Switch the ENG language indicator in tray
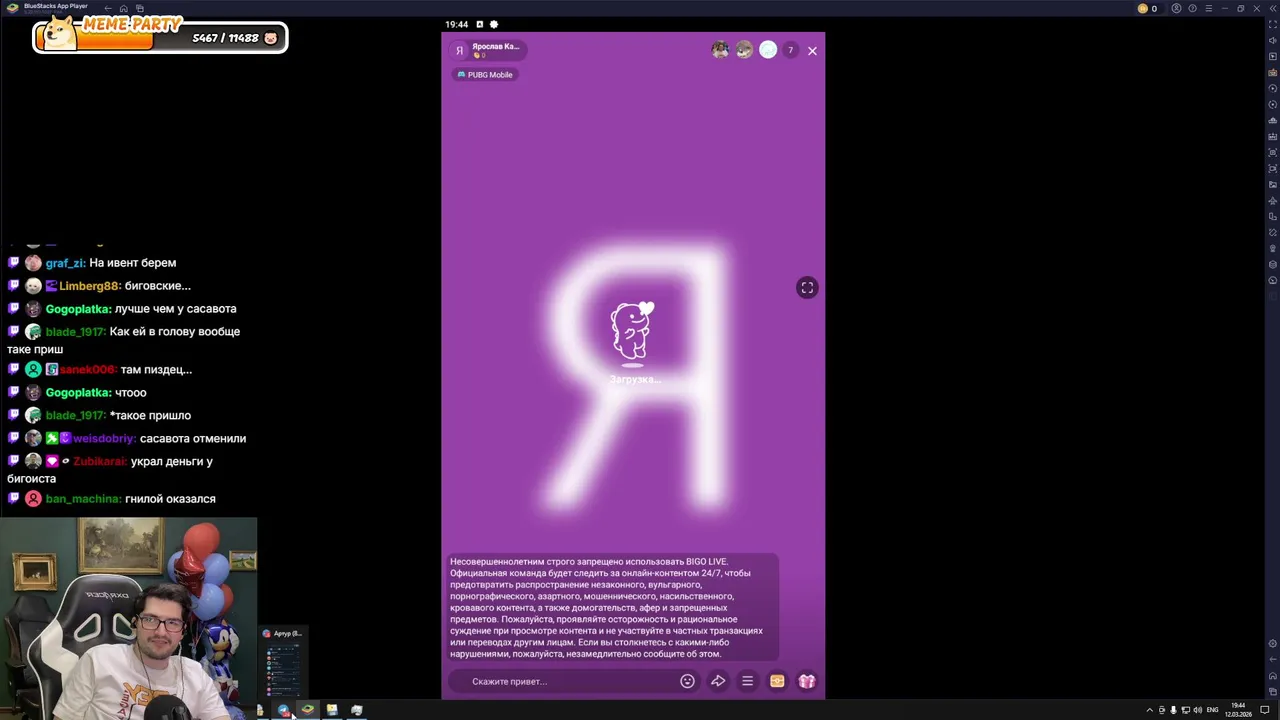Screen dimensions: 1280x720 point(1213,710)
